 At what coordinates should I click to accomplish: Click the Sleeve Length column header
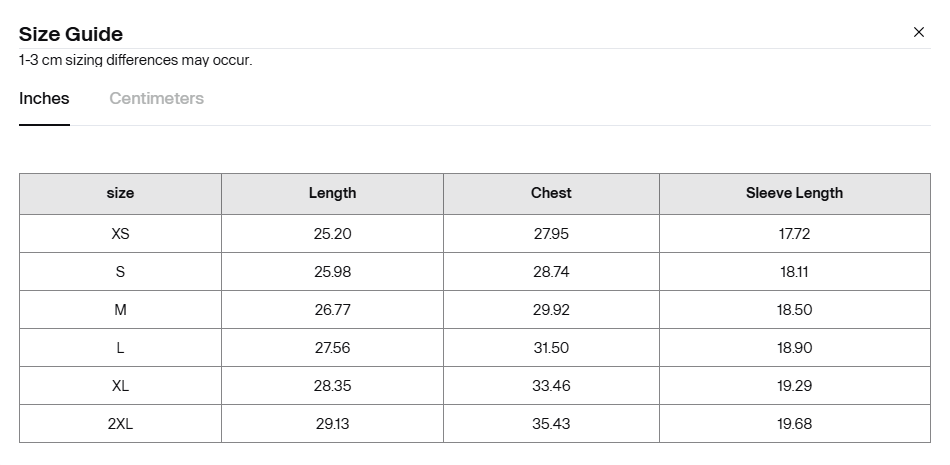(x=794, y=193)
